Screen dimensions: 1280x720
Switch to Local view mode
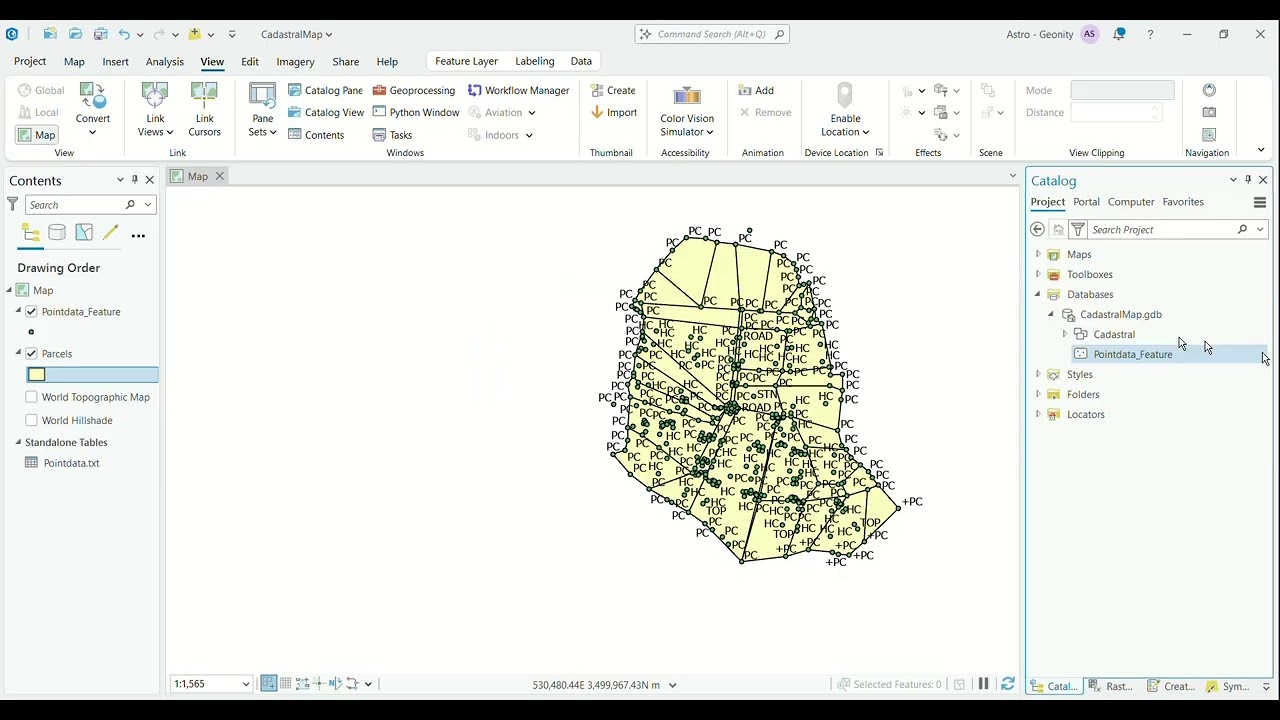pos(39,112)
